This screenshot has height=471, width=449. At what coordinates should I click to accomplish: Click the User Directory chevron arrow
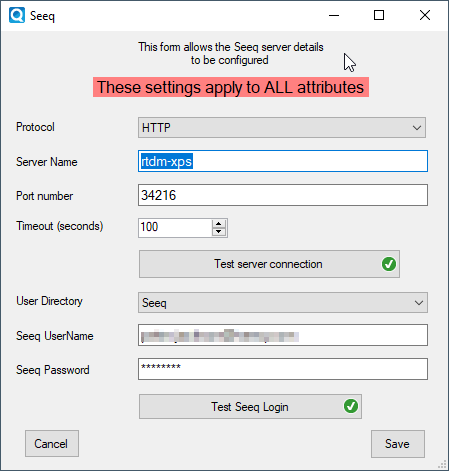click(x=419, y=303)
